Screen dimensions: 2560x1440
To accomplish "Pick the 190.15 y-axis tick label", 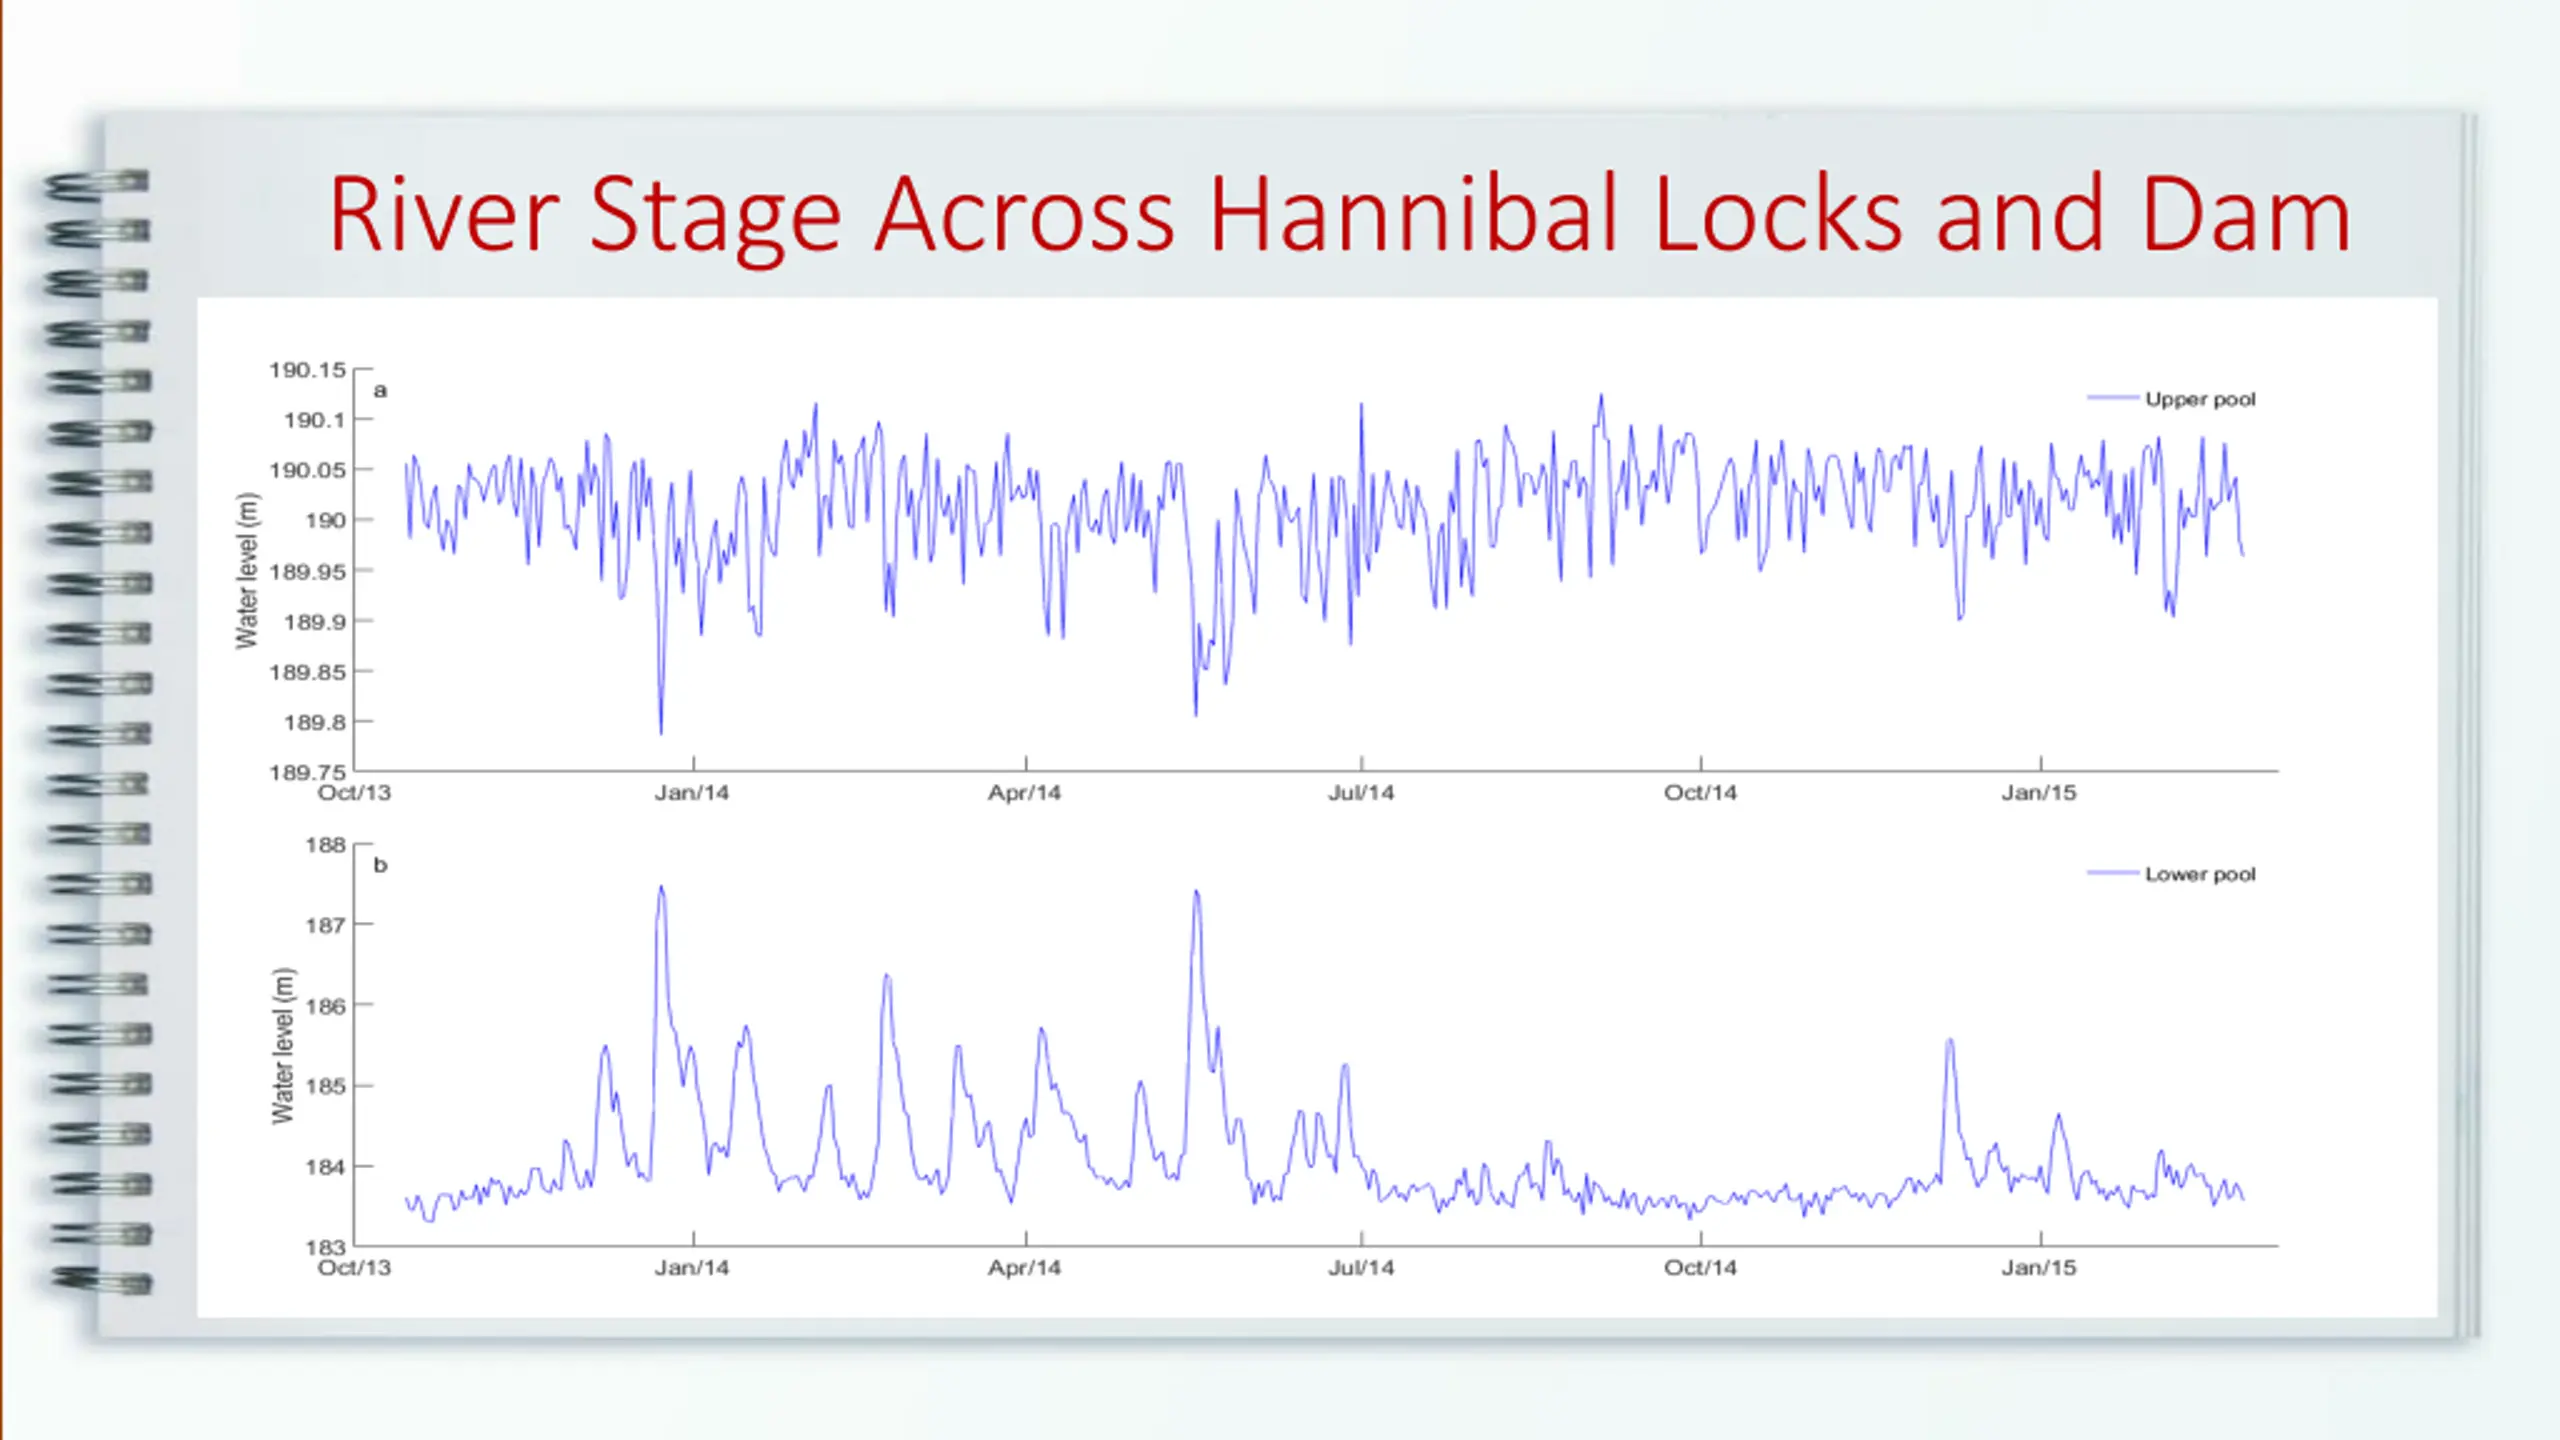I will (x=307, y=370).
